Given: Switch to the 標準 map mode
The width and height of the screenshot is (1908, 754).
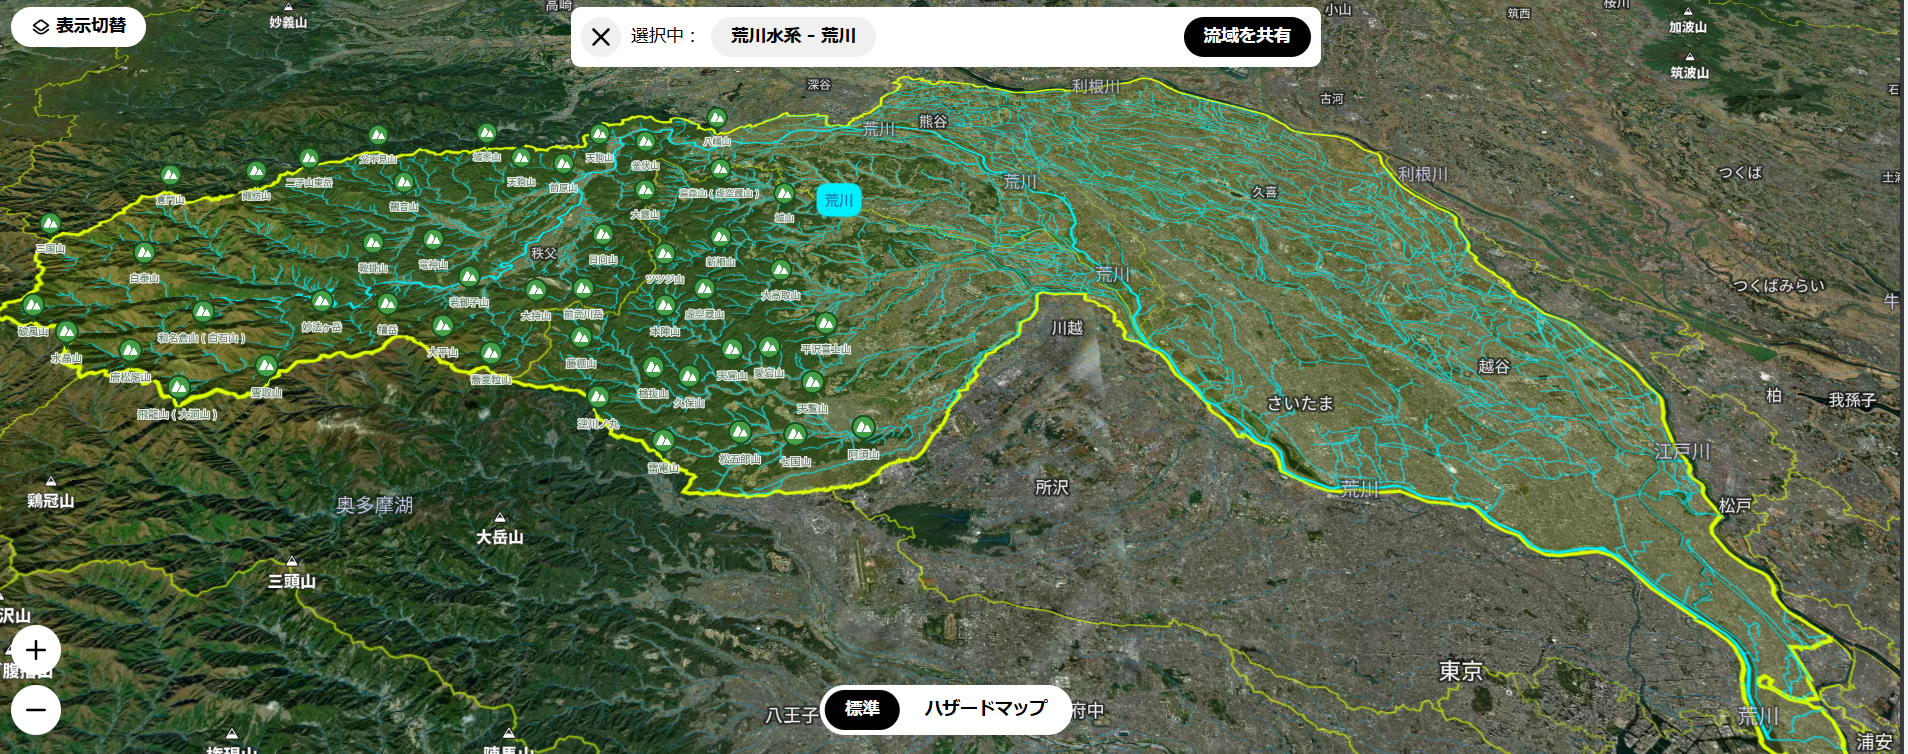Looking at the screenshot, I should [x=862, y=709].
